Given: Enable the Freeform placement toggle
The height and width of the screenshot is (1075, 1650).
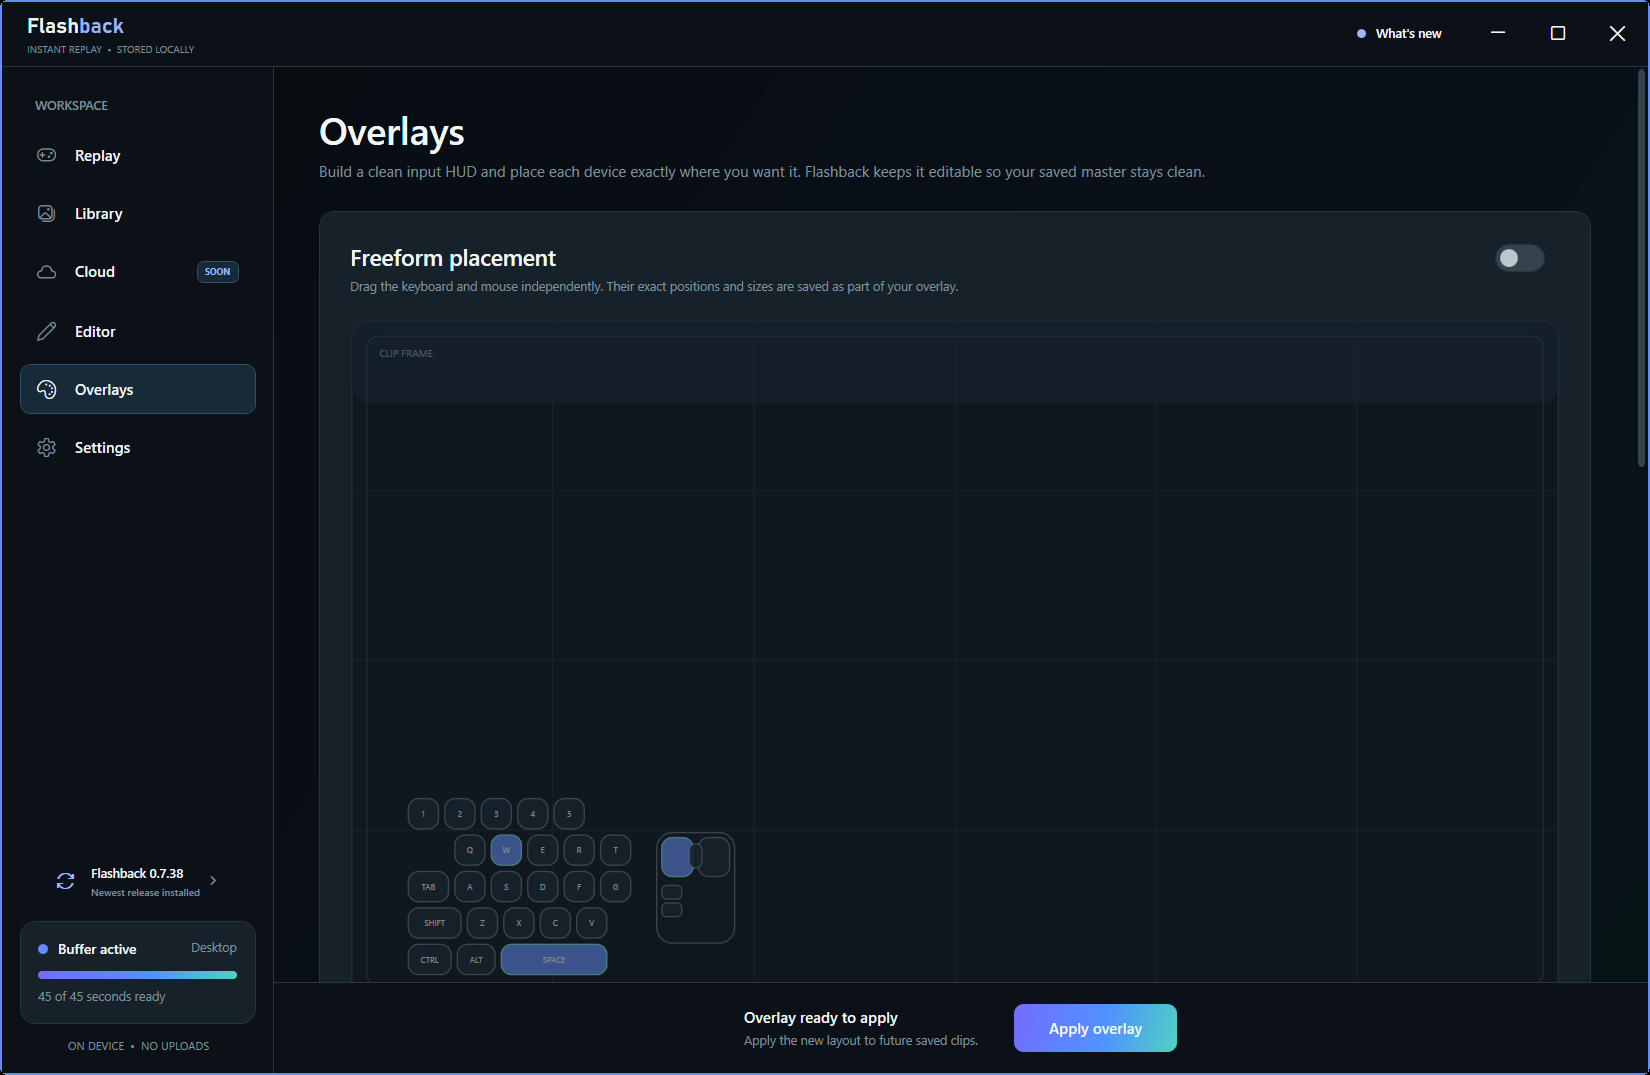Looking at the screenshot, I should (1519, 258).
